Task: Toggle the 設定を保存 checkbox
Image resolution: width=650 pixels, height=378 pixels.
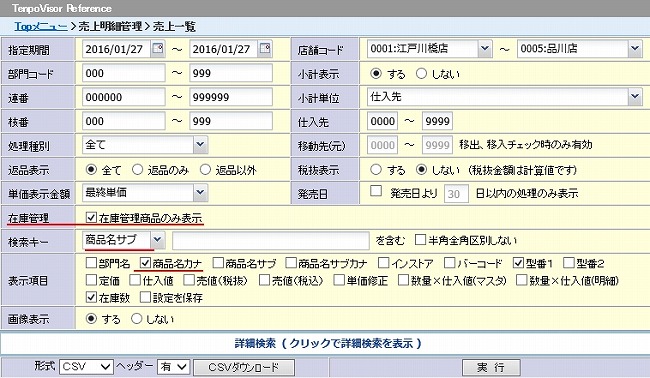Action: click(145, 297)
